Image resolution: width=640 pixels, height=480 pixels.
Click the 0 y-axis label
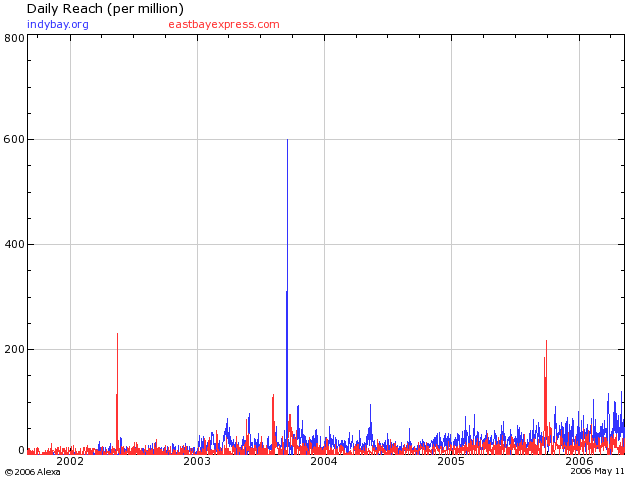coord(20,452)
